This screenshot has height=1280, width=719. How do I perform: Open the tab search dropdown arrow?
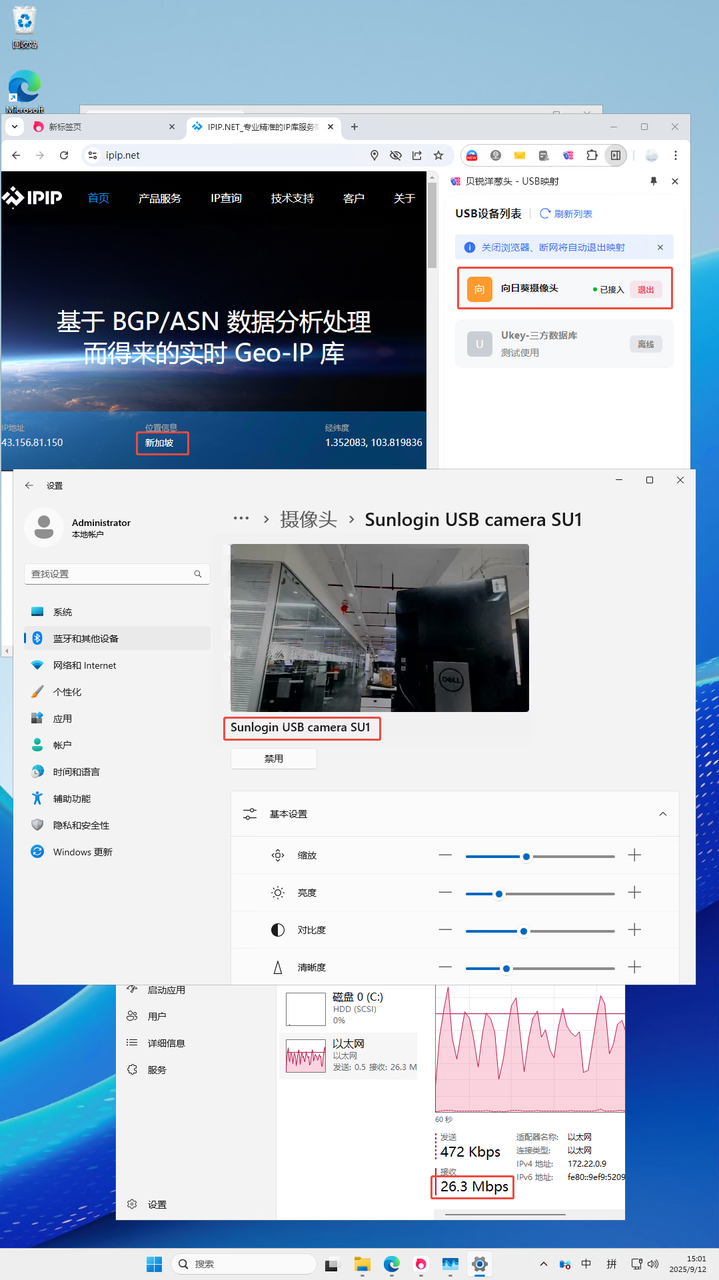(x=14, y=127)
